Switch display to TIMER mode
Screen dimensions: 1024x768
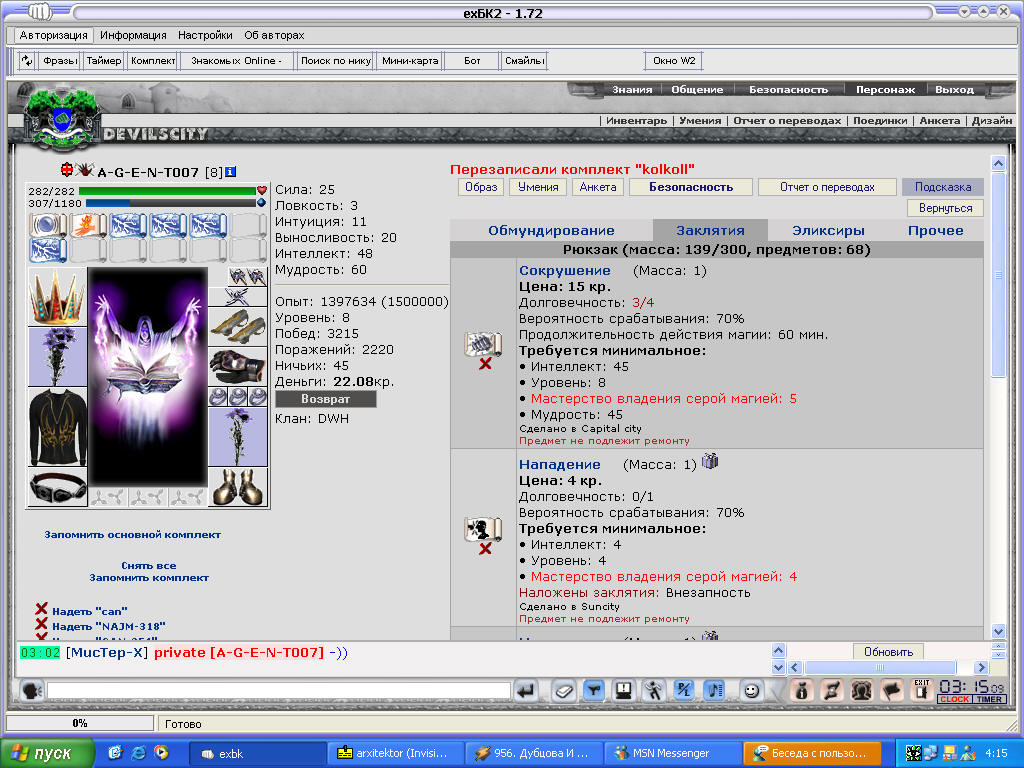989,699
